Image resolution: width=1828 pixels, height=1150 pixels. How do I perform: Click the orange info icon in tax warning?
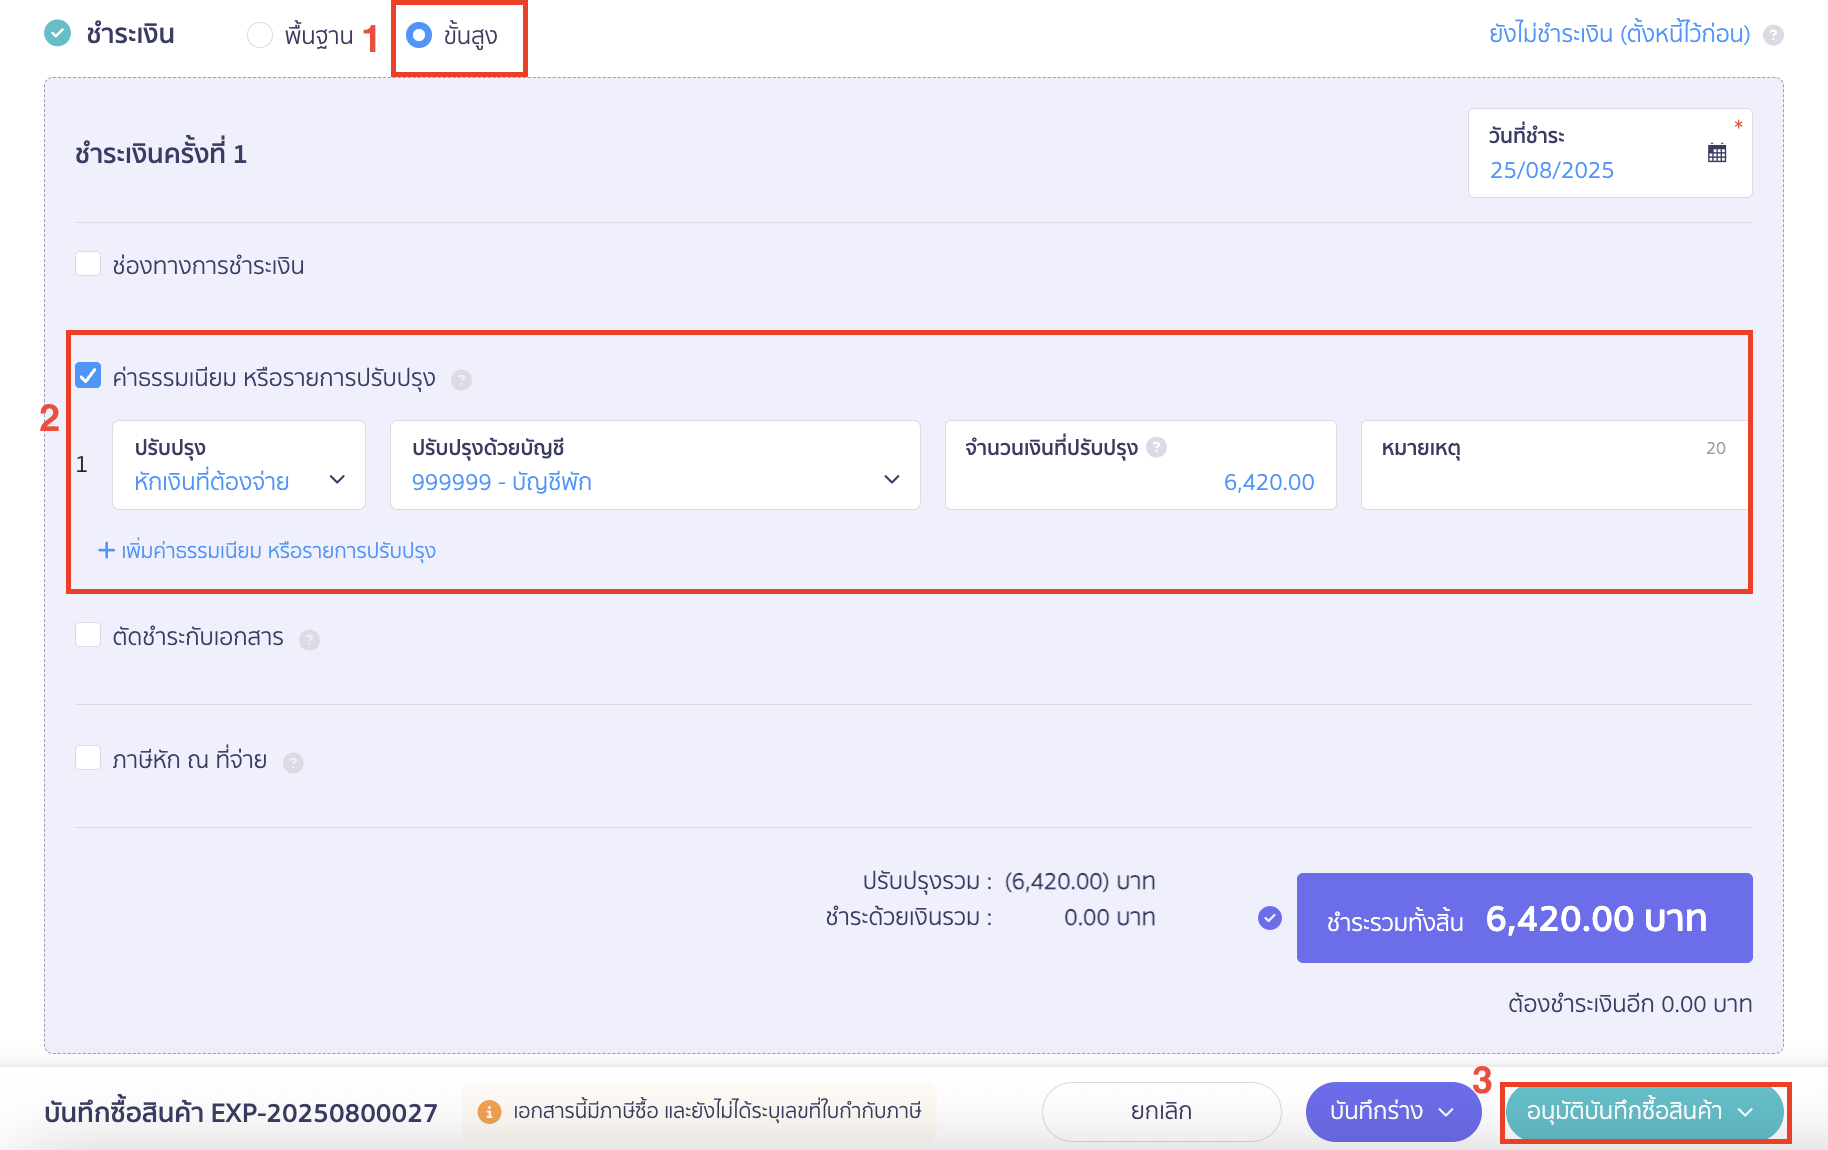[489, 1112]
